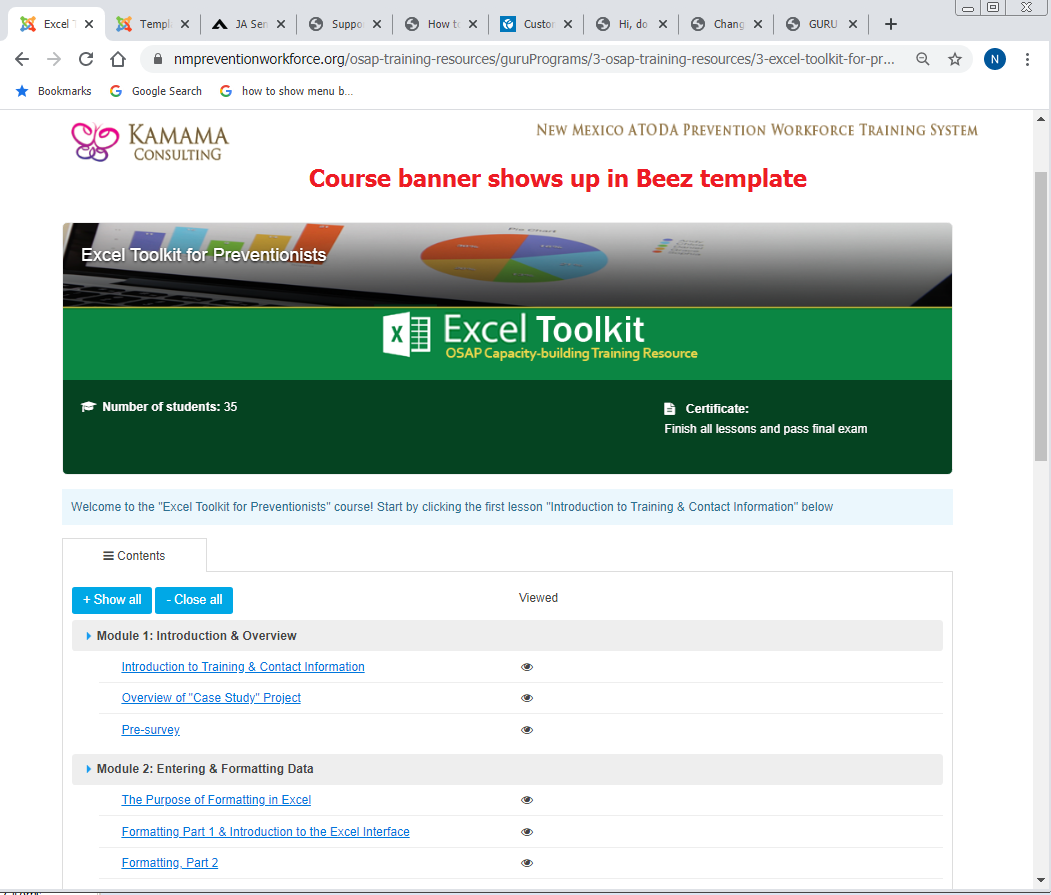Open Introduction to Training & Contact Information lesson

tap(243, 666)
